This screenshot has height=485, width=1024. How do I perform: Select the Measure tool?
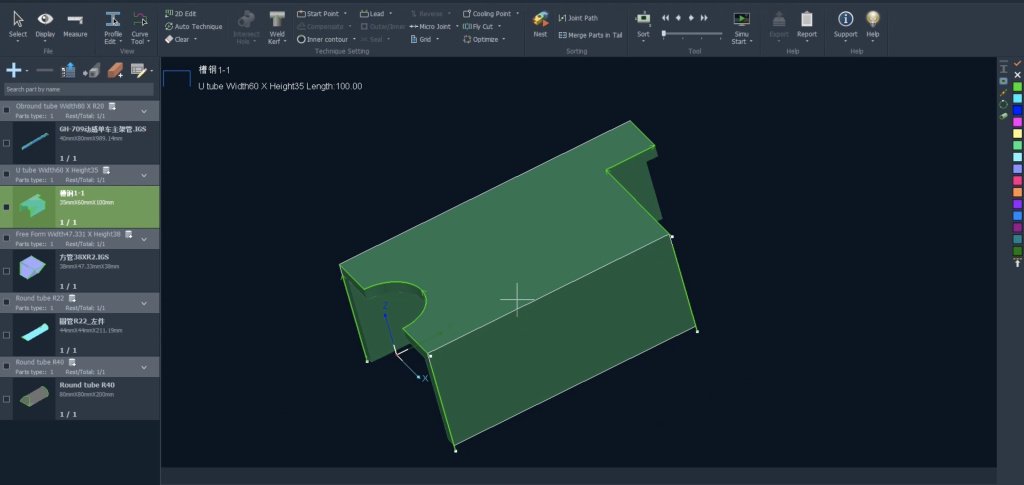click(75, 24)
